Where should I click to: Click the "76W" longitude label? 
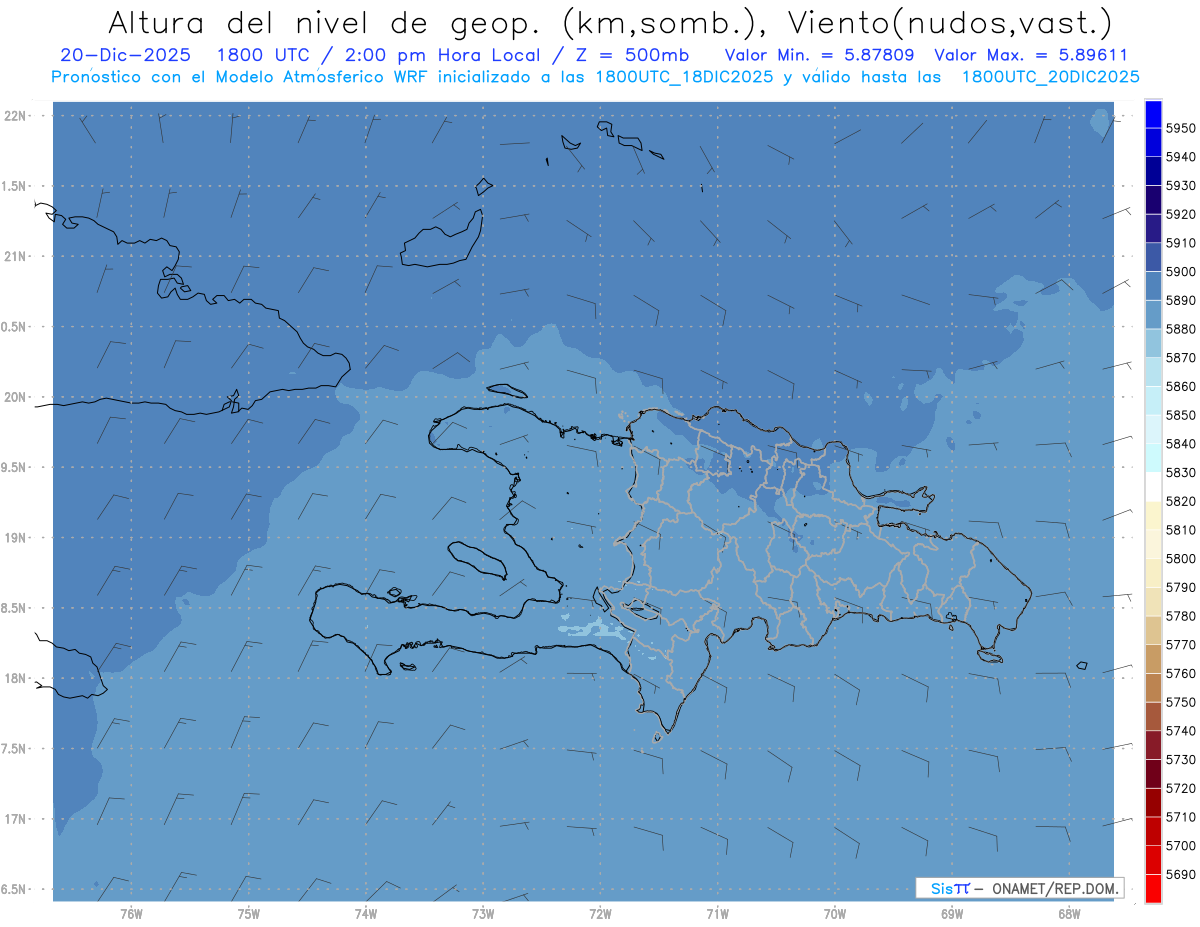131,914
